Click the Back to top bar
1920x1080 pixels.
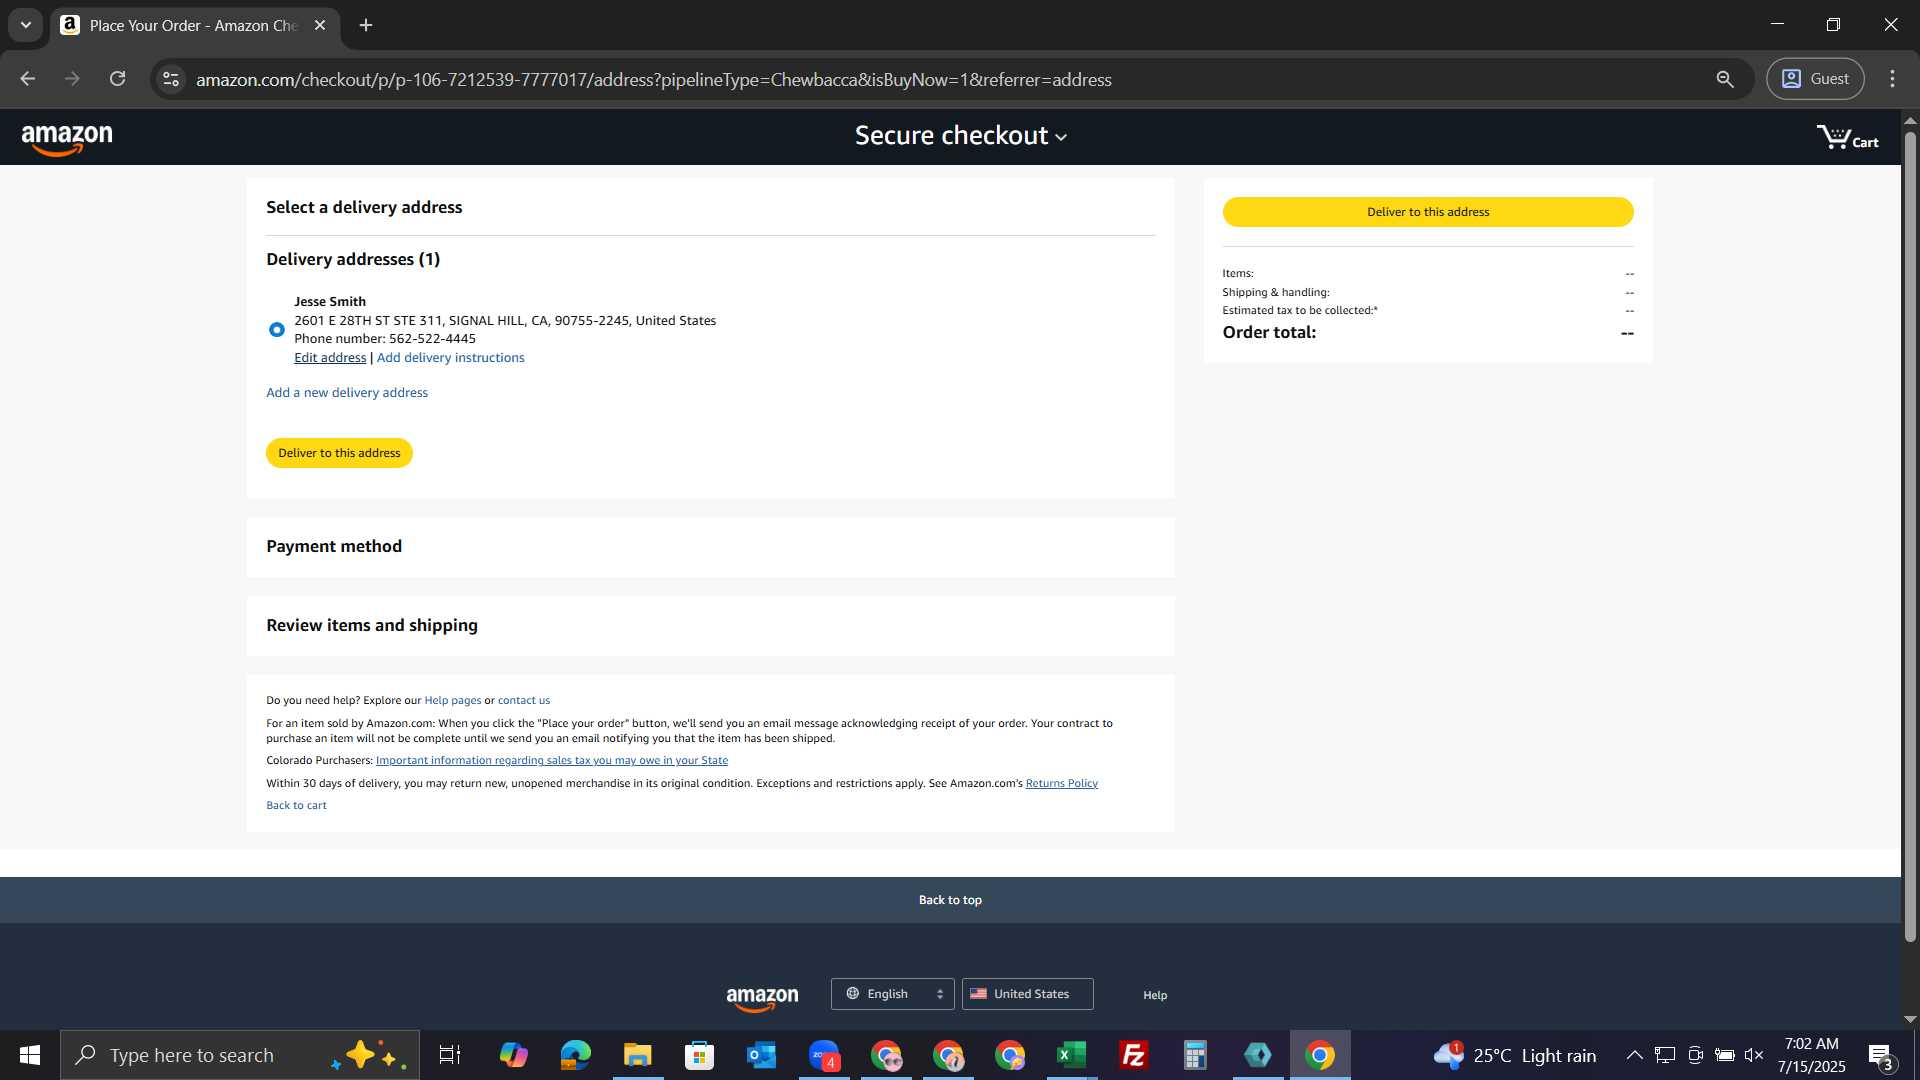[950, 900]
